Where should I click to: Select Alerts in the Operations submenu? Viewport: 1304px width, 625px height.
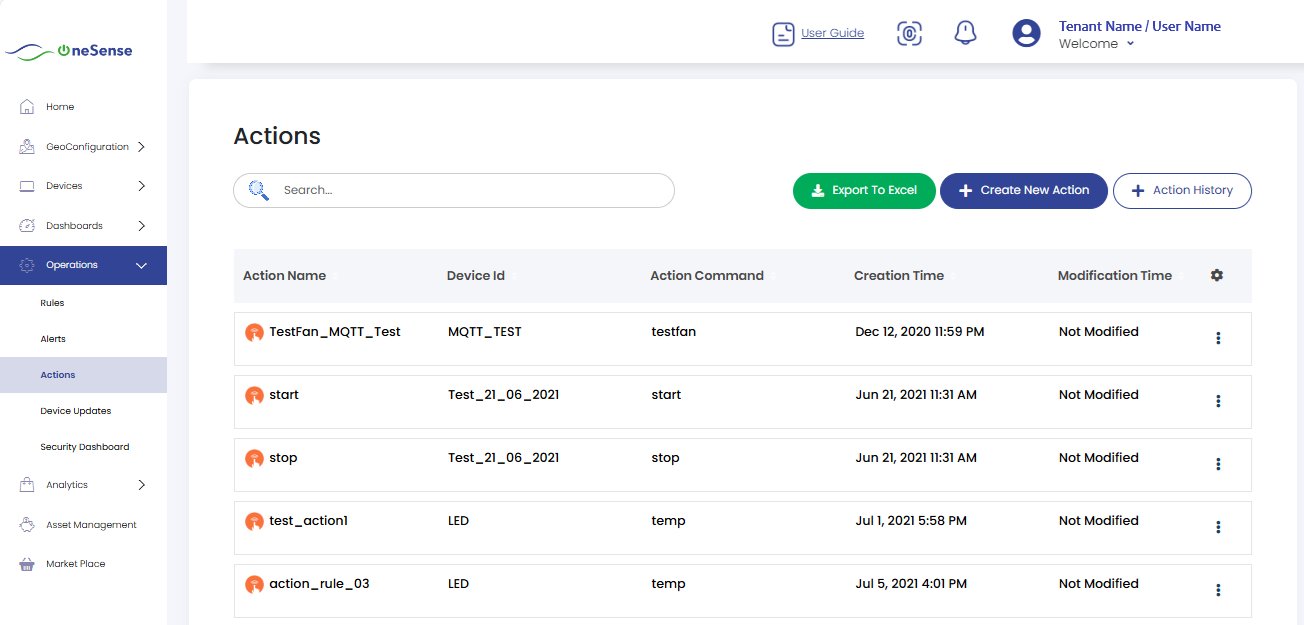click(53, 339)
